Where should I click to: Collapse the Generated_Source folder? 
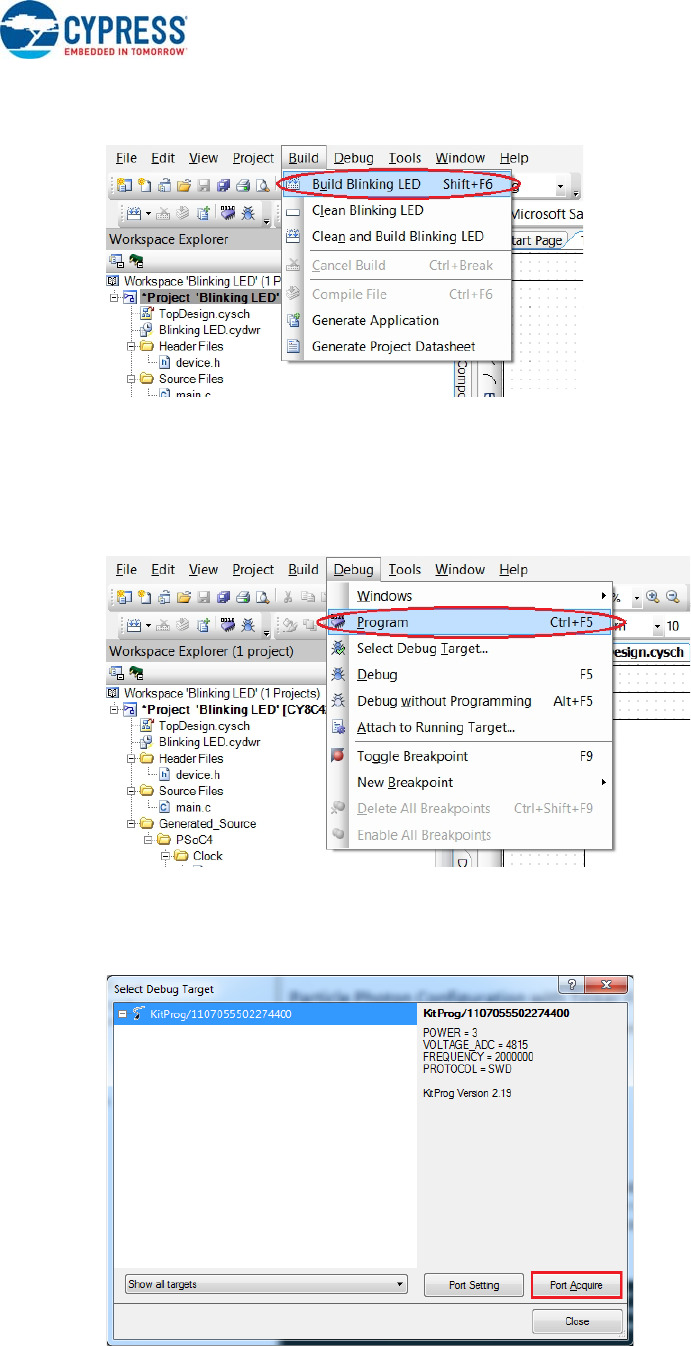[x=131, y=823]
